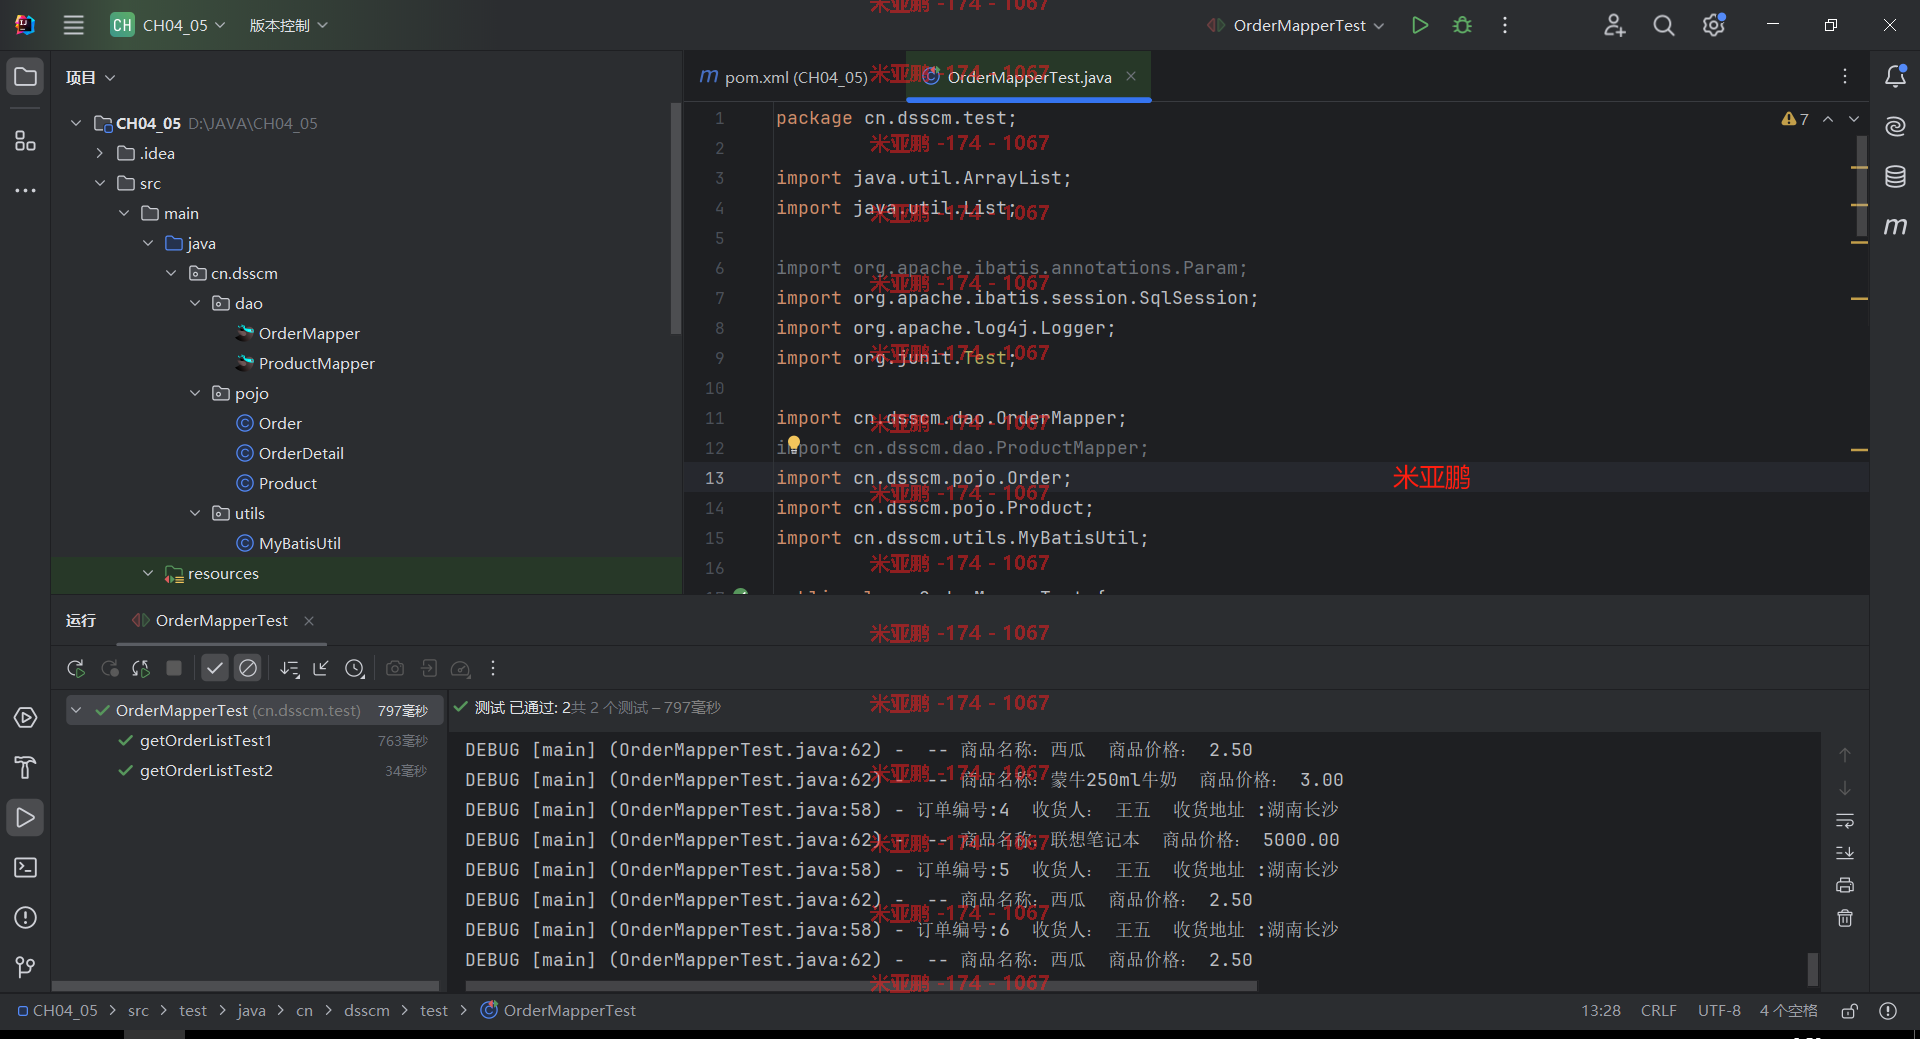The height and width of the screenshot is (1039, 1920).
Task: Toggle scroll to end of console
Action: pos(1845,853)
